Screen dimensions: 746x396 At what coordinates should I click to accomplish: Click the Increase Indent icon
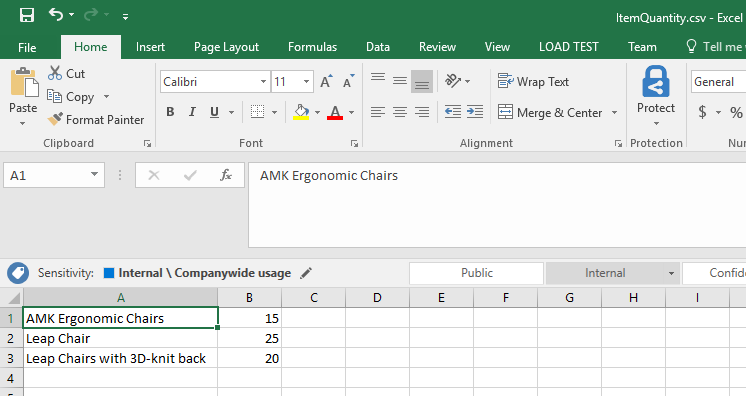(x=475, y=112)
